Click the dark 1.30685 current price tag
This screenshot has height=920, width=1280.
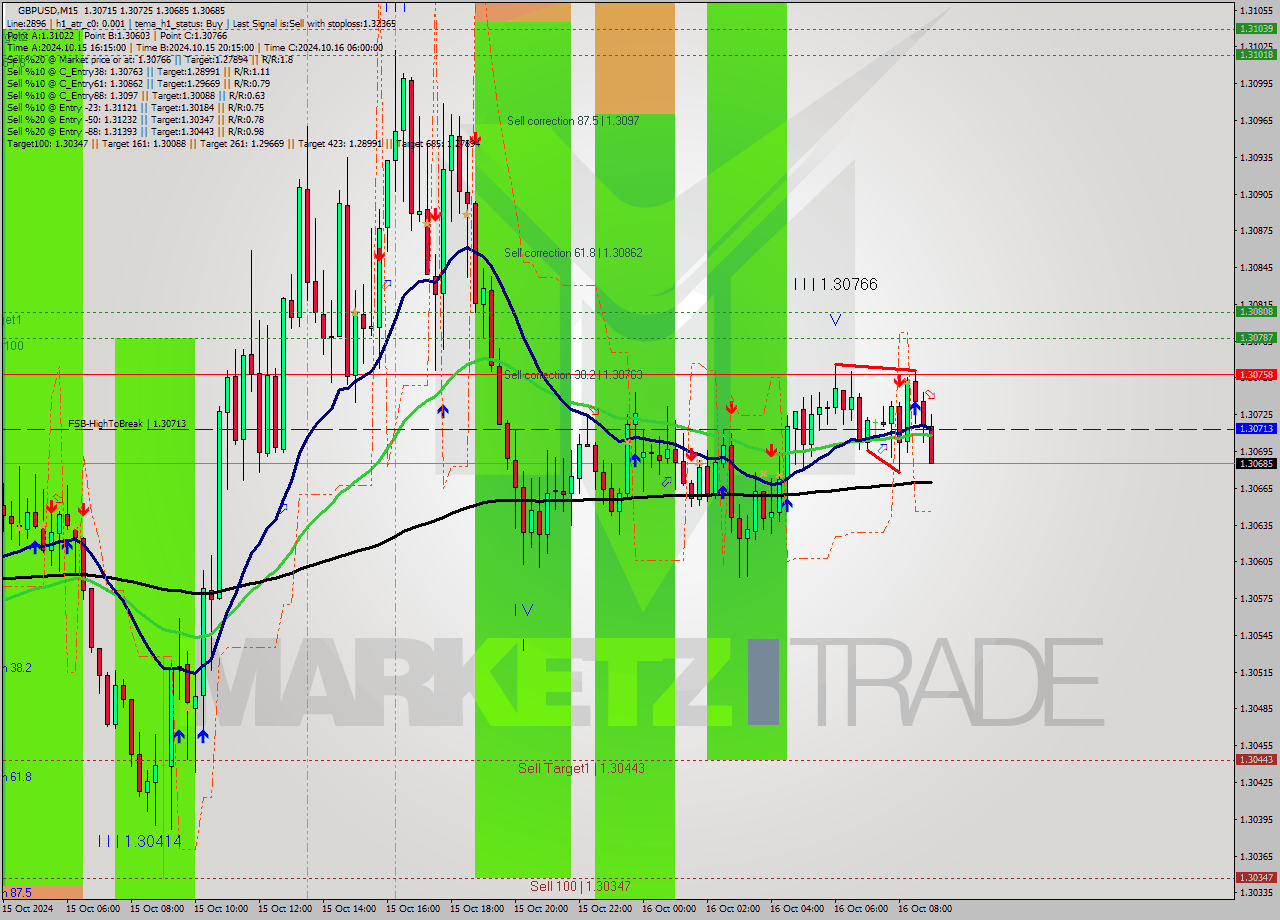1255,463
